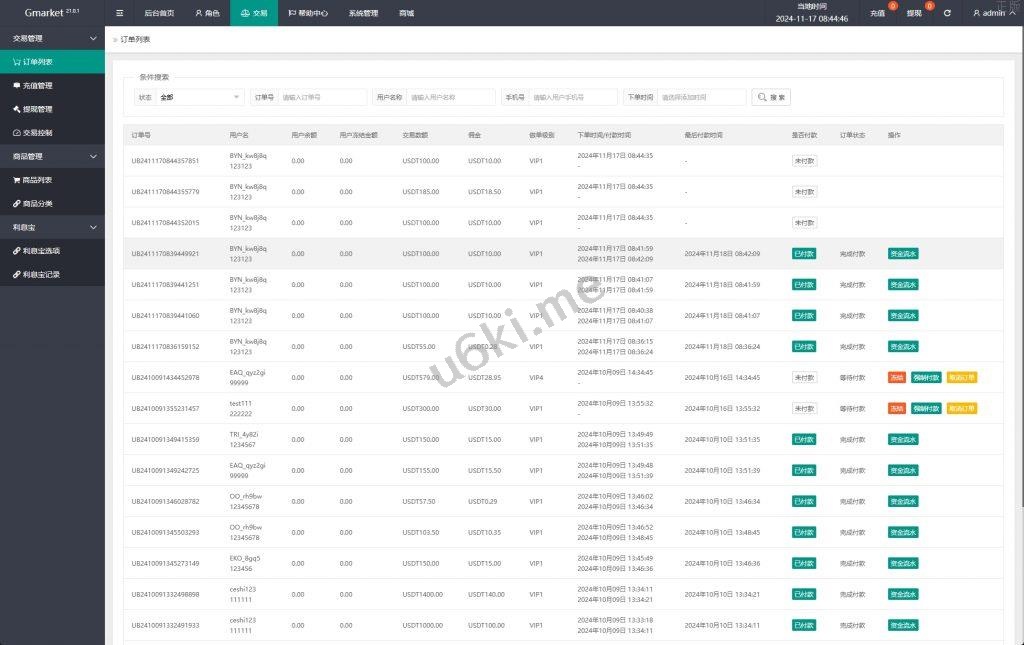Image resolution: width=1024 pixels, height=645 pixels.
Task: Click 冻结 button for order UB2410091434452978
Action: [x=897, y=378]
